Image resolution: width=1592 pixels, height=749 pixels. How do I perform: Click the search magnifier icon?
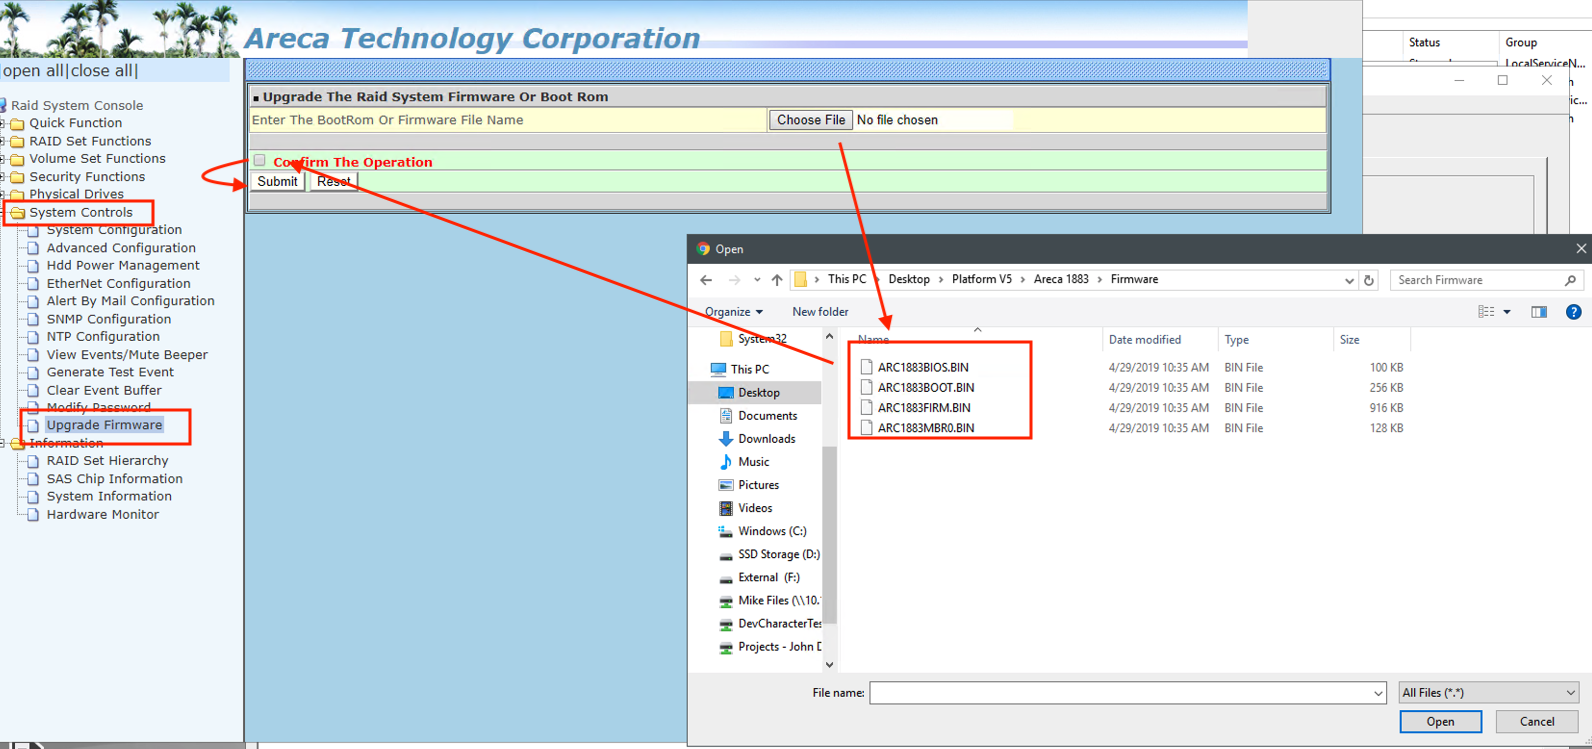1570,280
